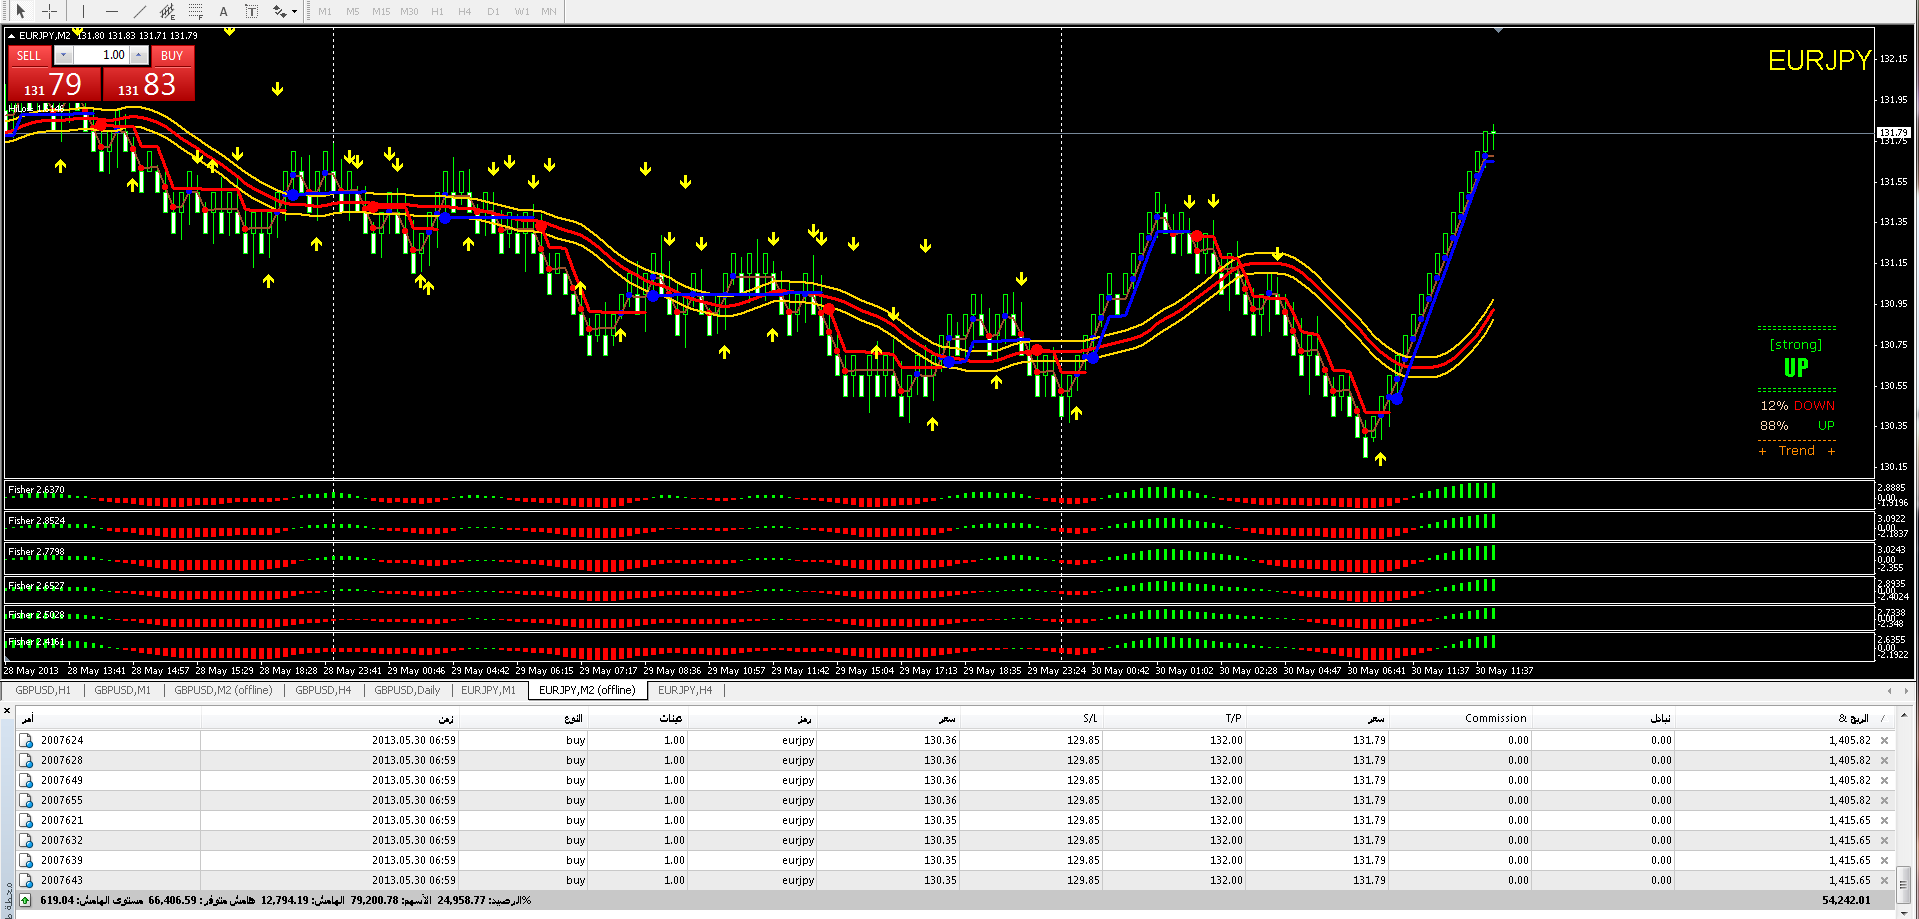Click the SELL one-click trading button
1919x919 pixels.
pyautogui.click(x=29, y=56)
